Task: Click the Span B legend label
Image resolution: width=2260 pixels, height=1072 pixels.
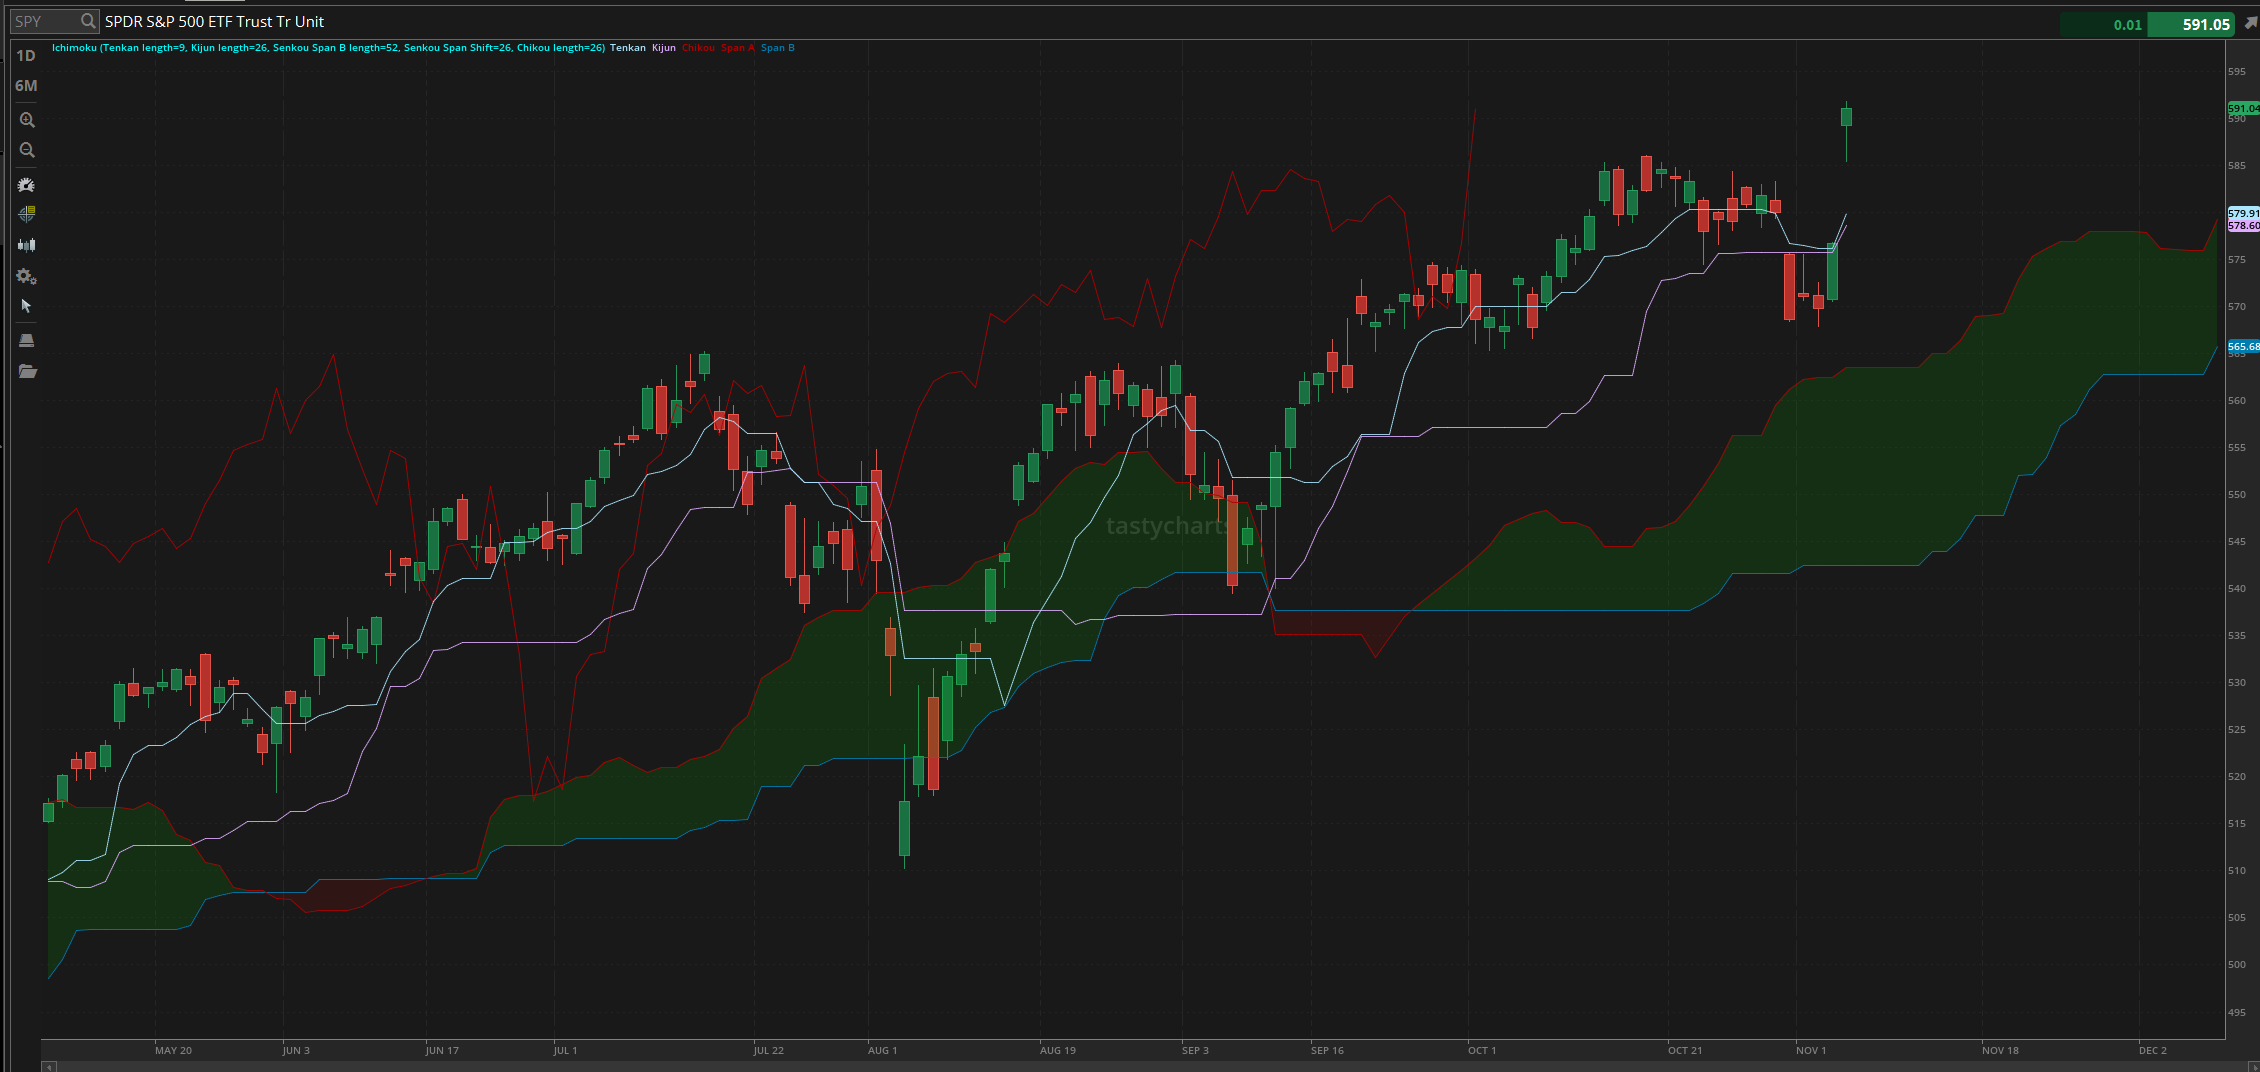Action: click(x=778, y=48)
